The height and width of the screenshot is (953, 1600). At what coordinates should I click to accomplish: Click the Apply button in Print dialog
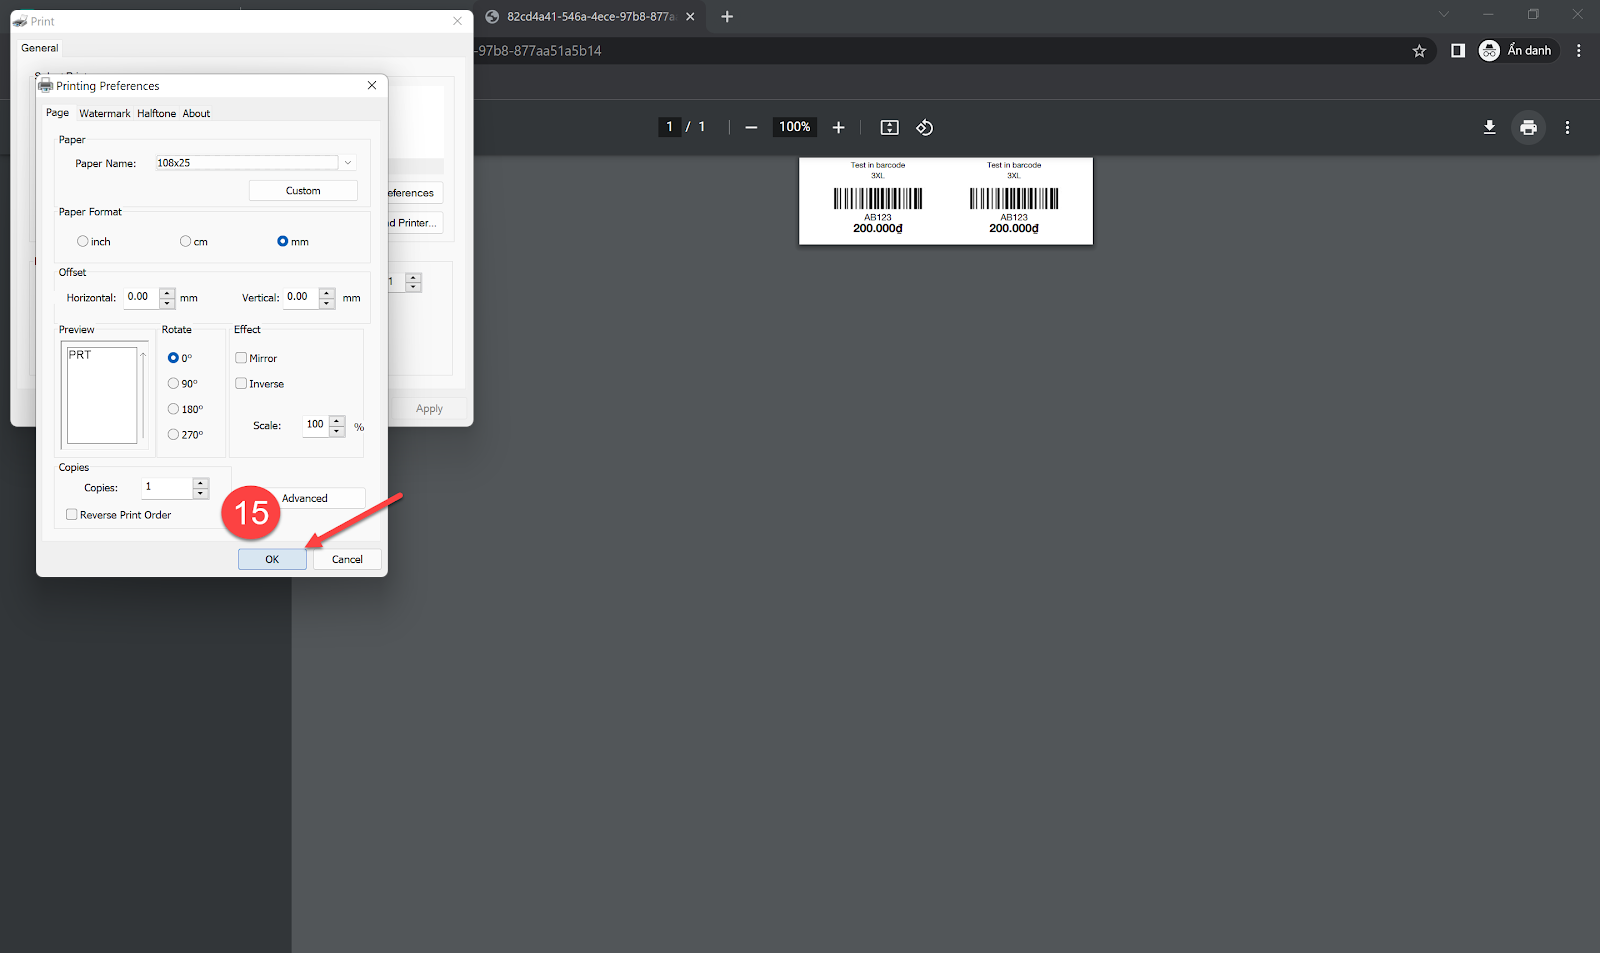(x=429, y=408)
